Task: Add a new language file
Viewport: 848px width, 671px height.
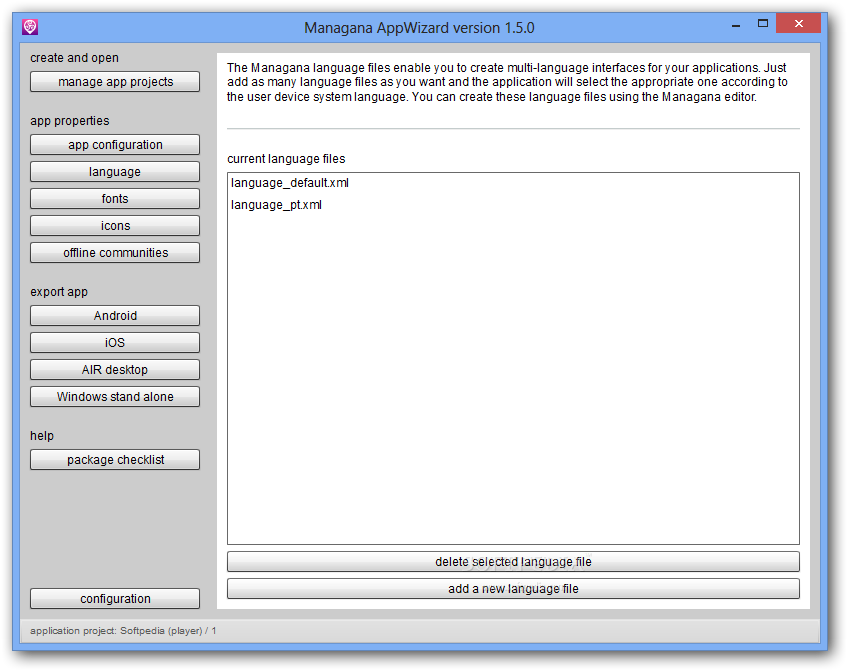Action: pos(513,589)
